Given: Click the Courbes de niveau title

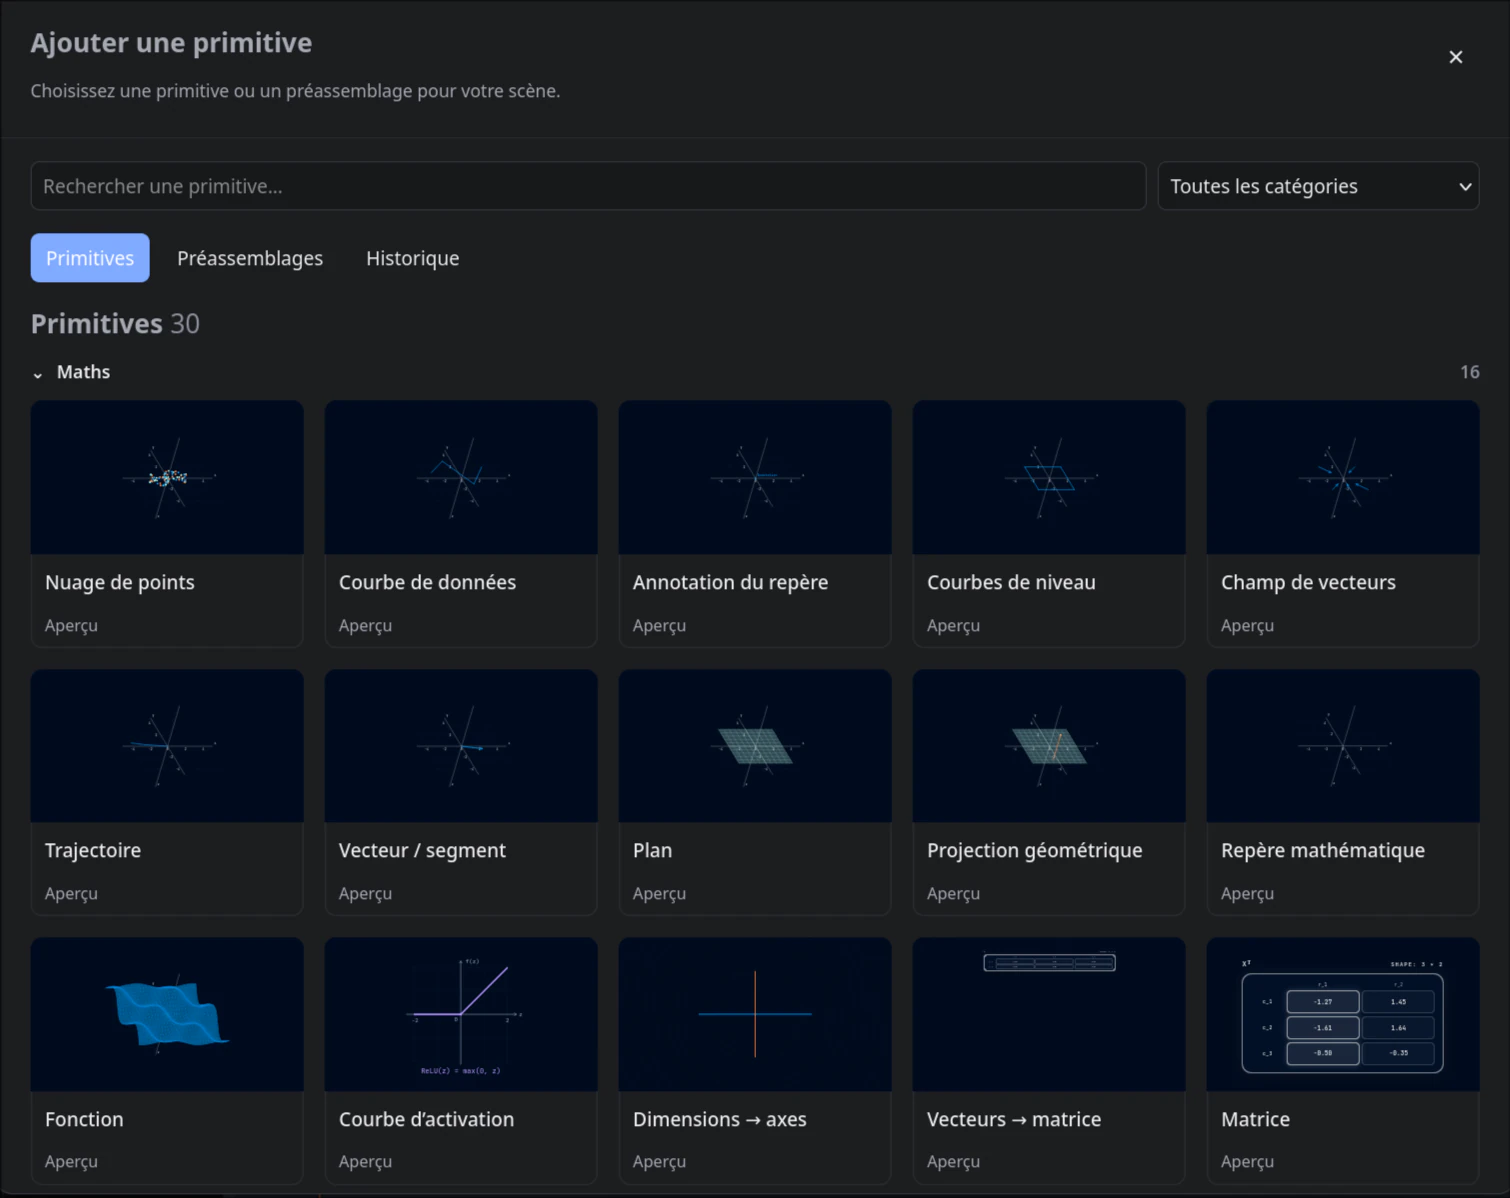Looking at the screenshot, I should click(1011, 582).
